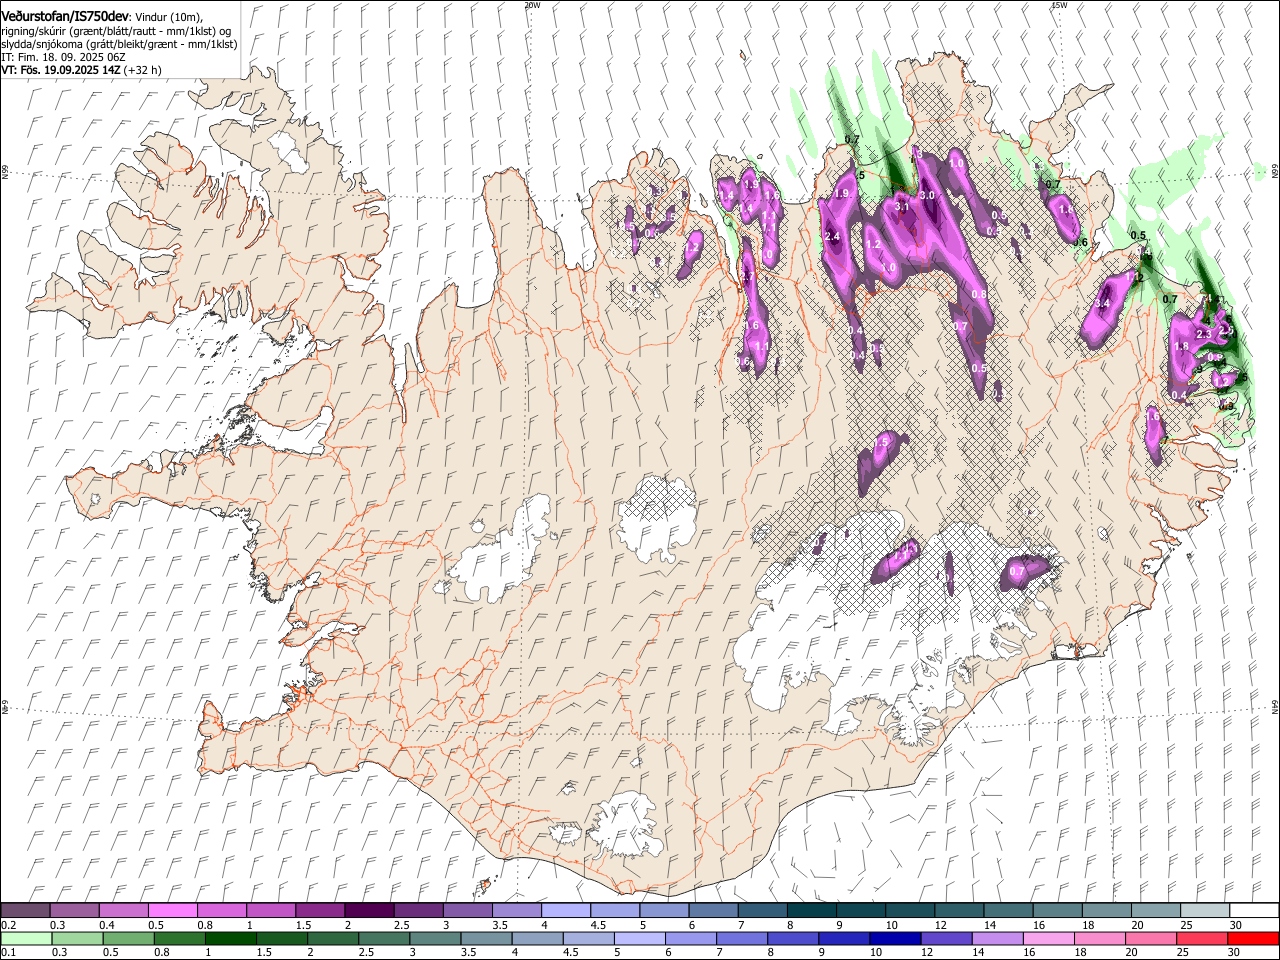Click the '0.1' label under the lower scale
Image resolution: width=1280 pixels, height=960 pixels.
click(8, 953)
